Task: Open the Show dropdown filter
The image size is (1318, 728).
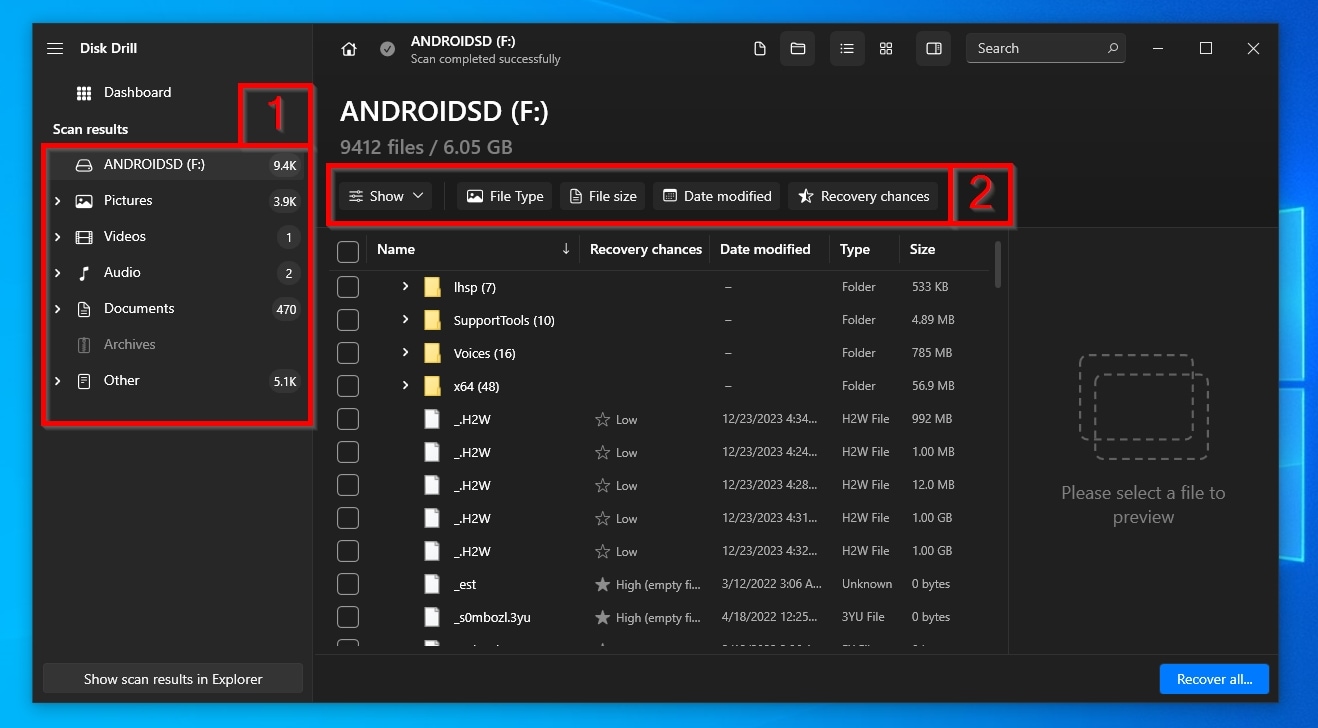Action: (386, 196)
